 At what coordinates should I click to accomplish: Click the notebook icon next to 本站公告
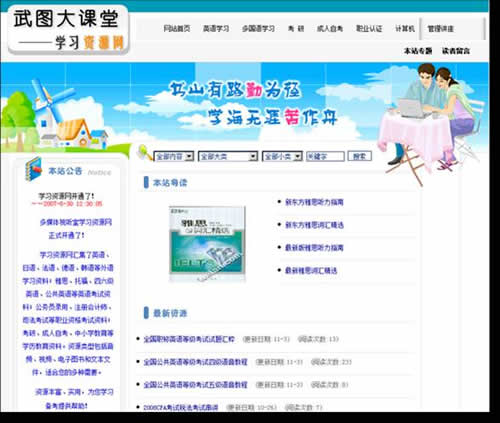[33, 169]
